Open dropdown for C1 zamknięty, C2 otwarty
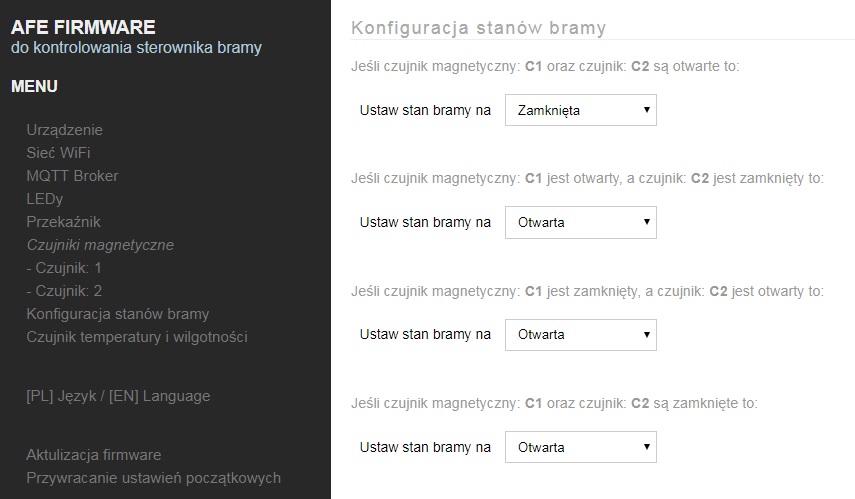This screenshot has width=855, height=499. pos(581,334)
